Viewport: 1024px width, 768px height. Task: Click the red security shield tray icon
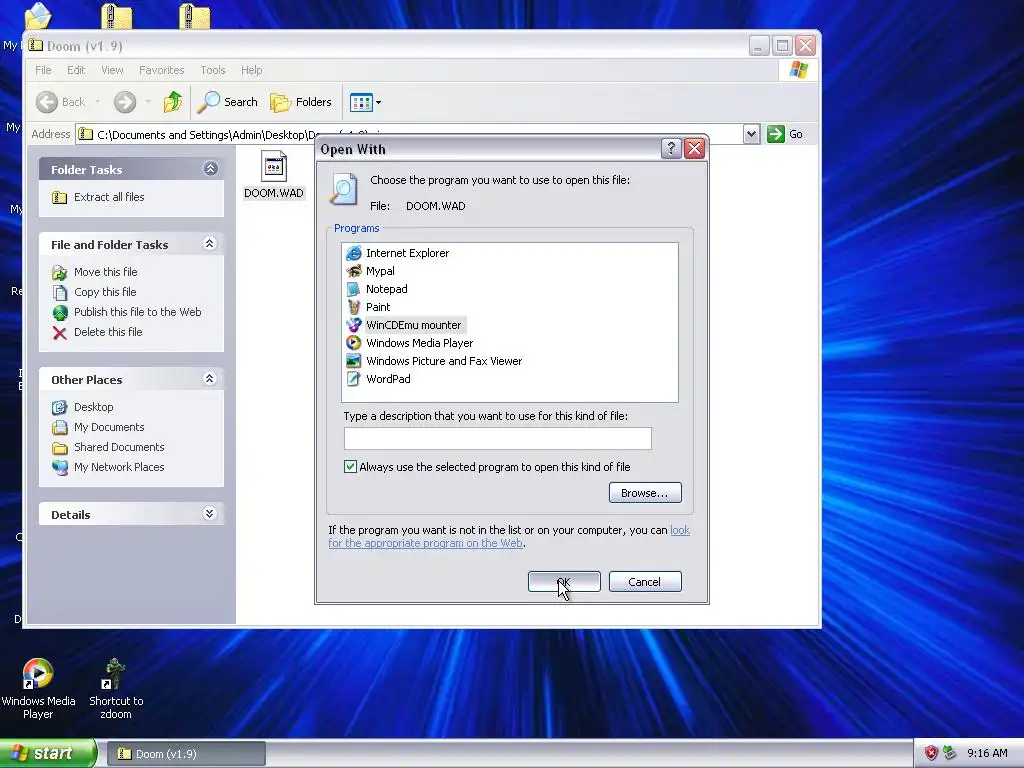(931, 753)
